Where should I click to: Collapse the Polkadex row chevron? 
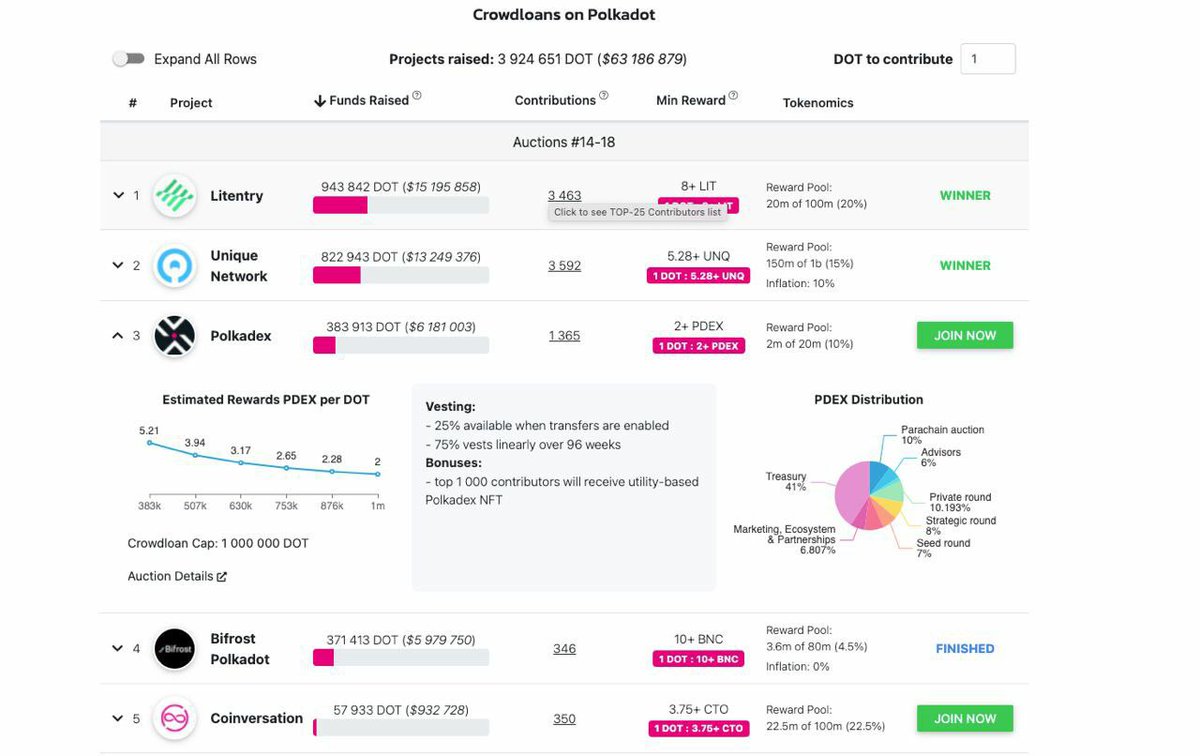pyautogui.click(x=118, y=336)
